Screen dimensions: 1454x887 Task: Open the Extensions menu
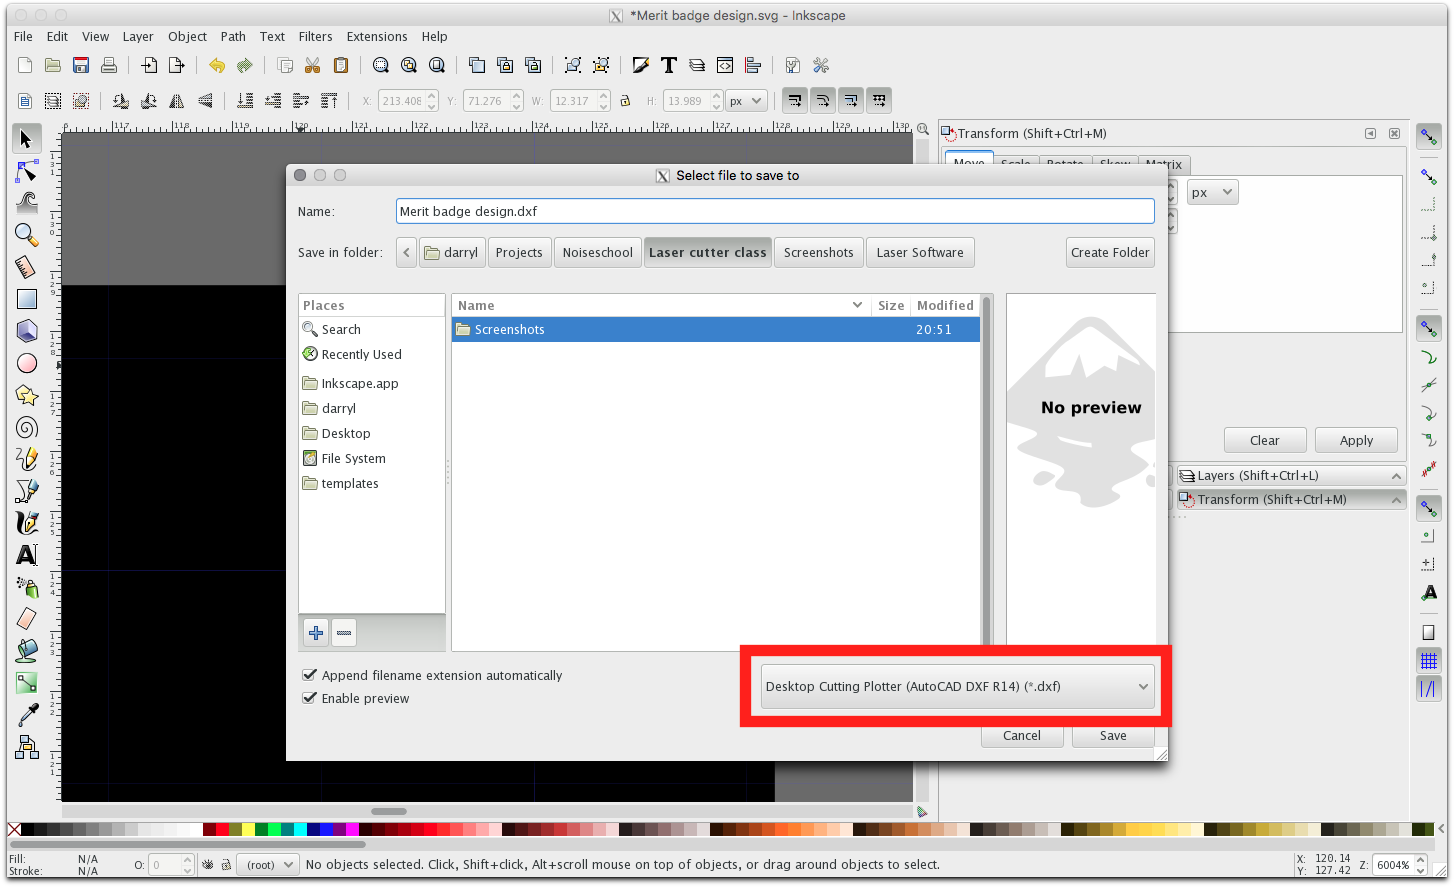coord(376,36)
